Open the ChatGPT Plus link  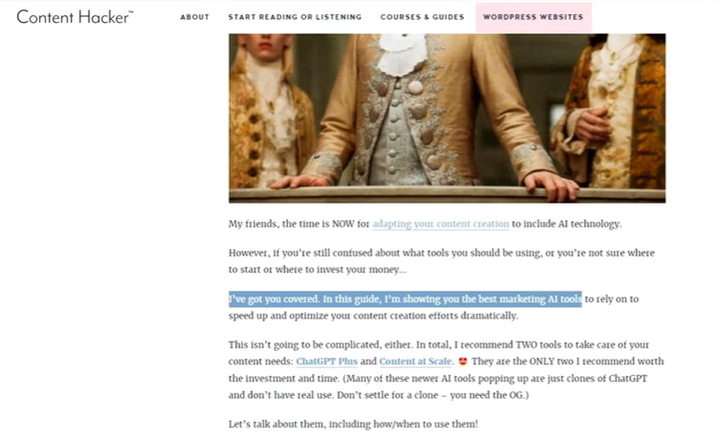pyautogui.click(x=326, y=361)
